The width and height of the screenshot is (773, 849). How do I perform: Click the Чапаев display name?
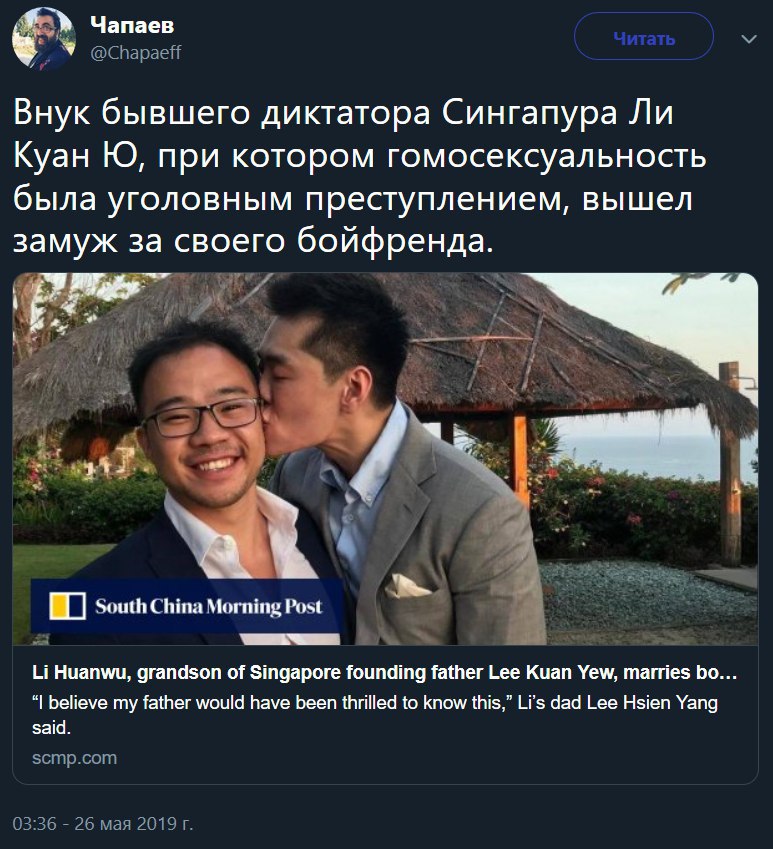coord(132,24)
